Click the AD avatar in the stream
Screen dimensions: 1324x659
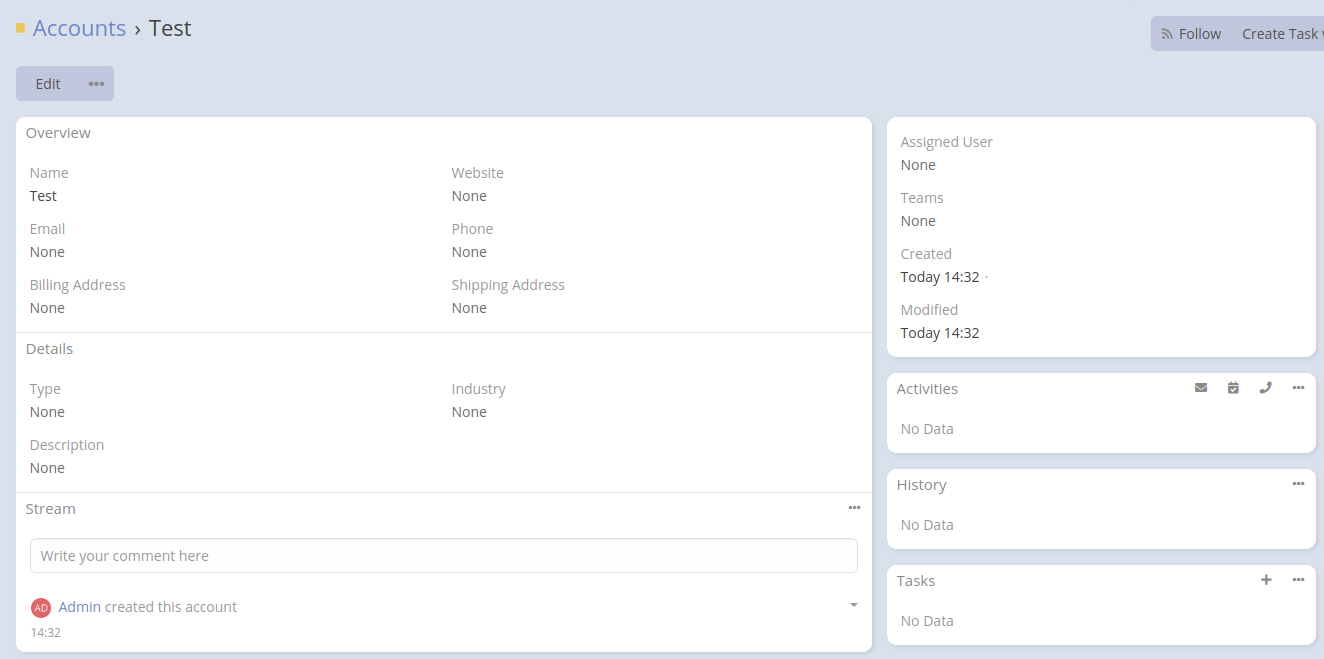41,608
